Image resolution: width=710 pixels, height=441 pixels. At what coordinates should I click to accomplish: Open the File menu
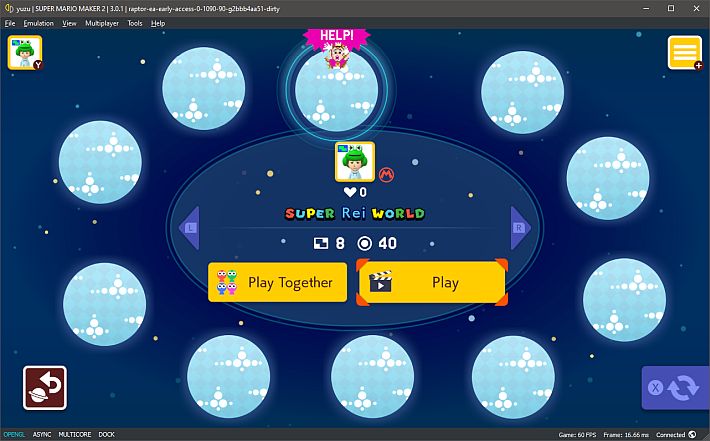tap(10, 23)
